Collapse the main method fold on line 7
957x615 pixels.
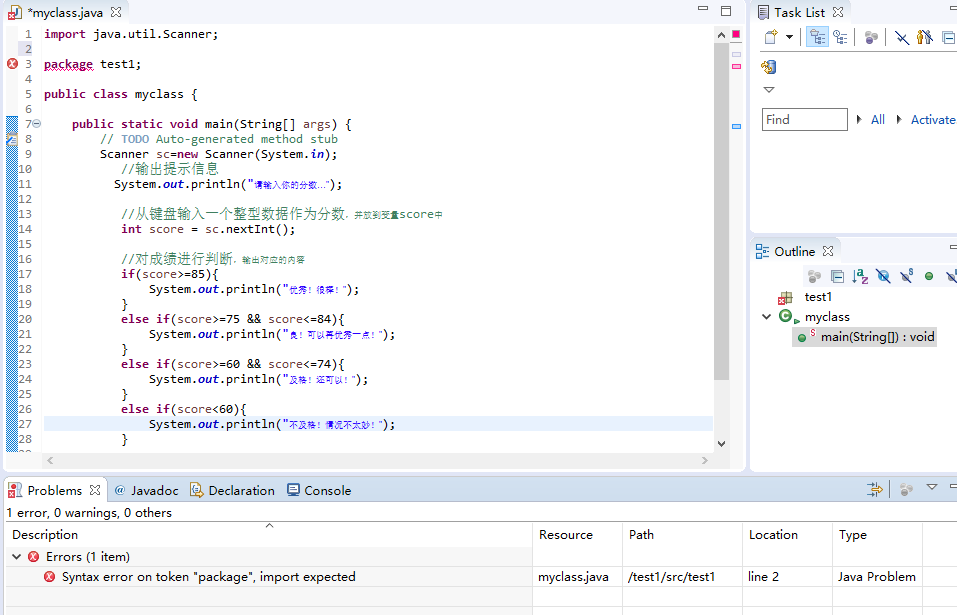coord(37,124)
